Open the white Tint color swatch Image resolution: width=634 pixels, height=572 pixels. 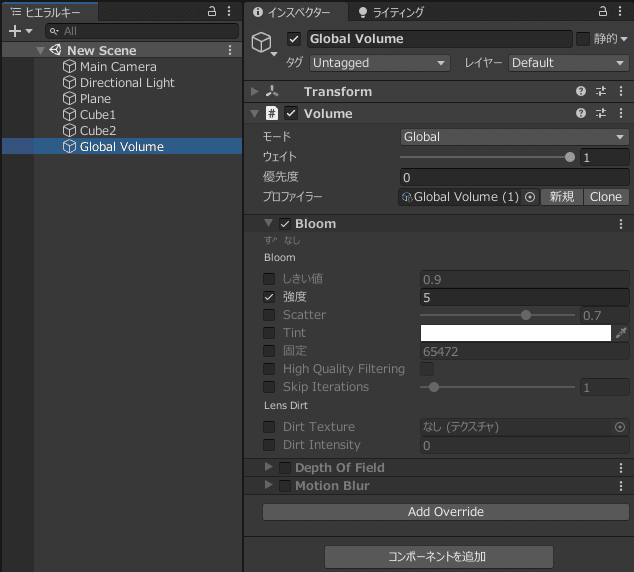pyautogui.click(x=516, y=333)
